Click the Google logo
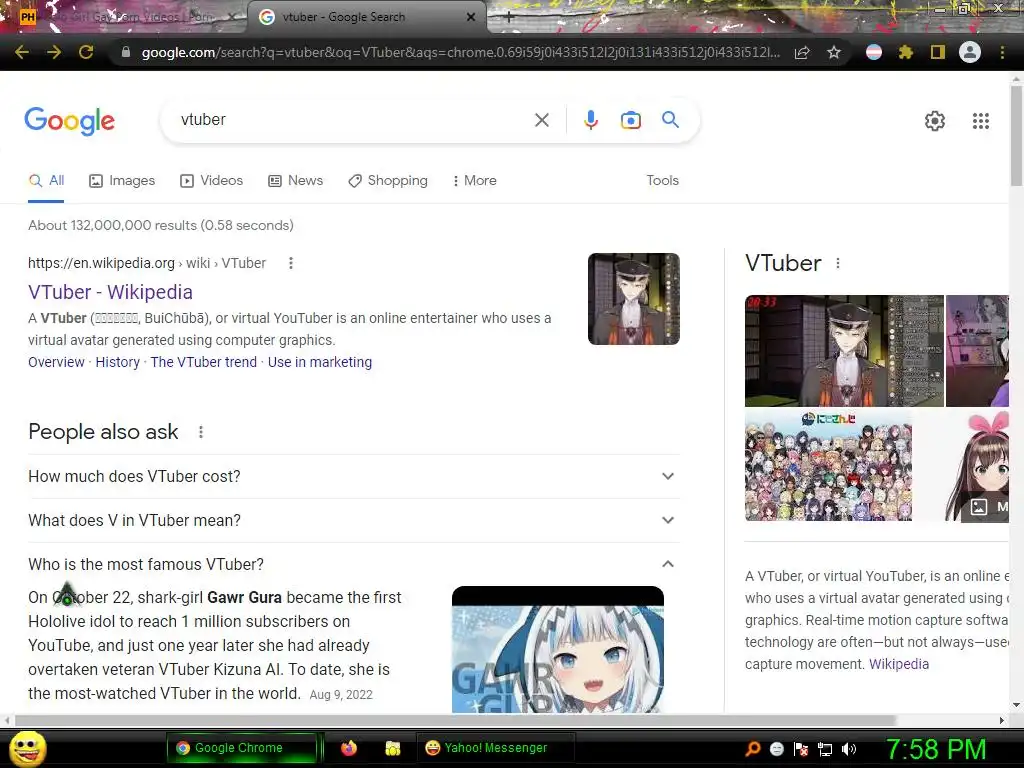The width and height of the screenshot is (1024, 768). click(70, 121)
